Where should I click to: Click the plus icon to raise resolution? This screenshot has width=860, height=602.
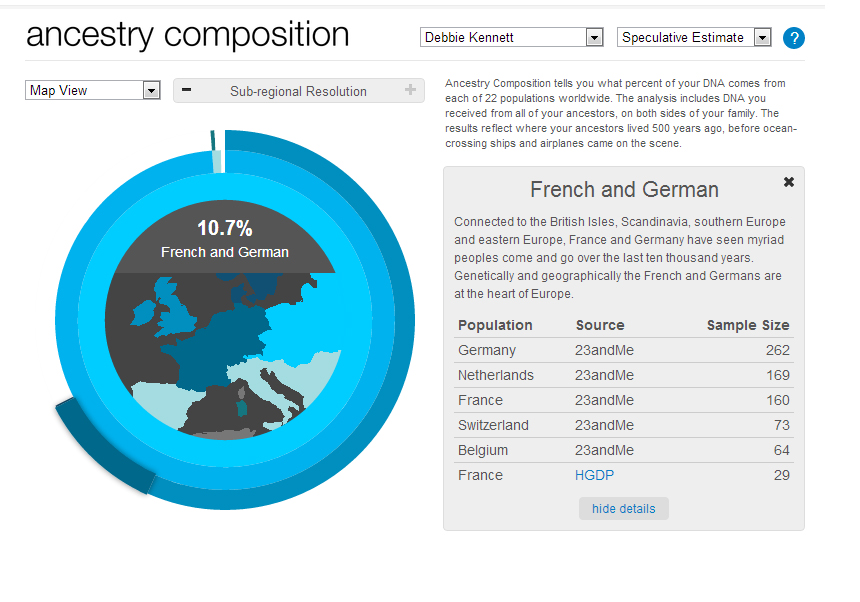(410, 90)
